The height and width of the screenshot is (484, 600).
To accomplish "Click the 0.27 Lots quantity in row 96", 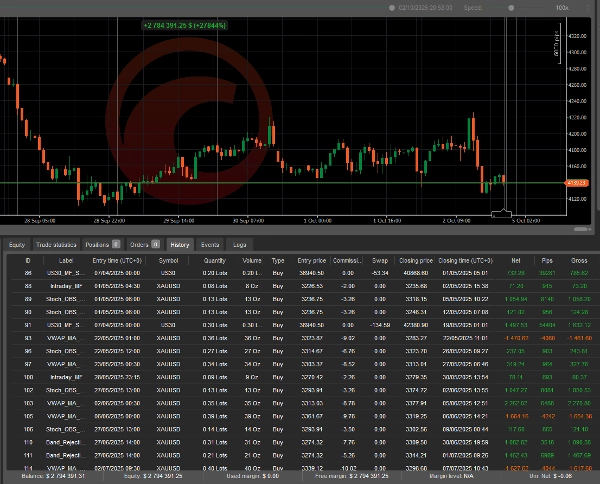I will (215, 351).
